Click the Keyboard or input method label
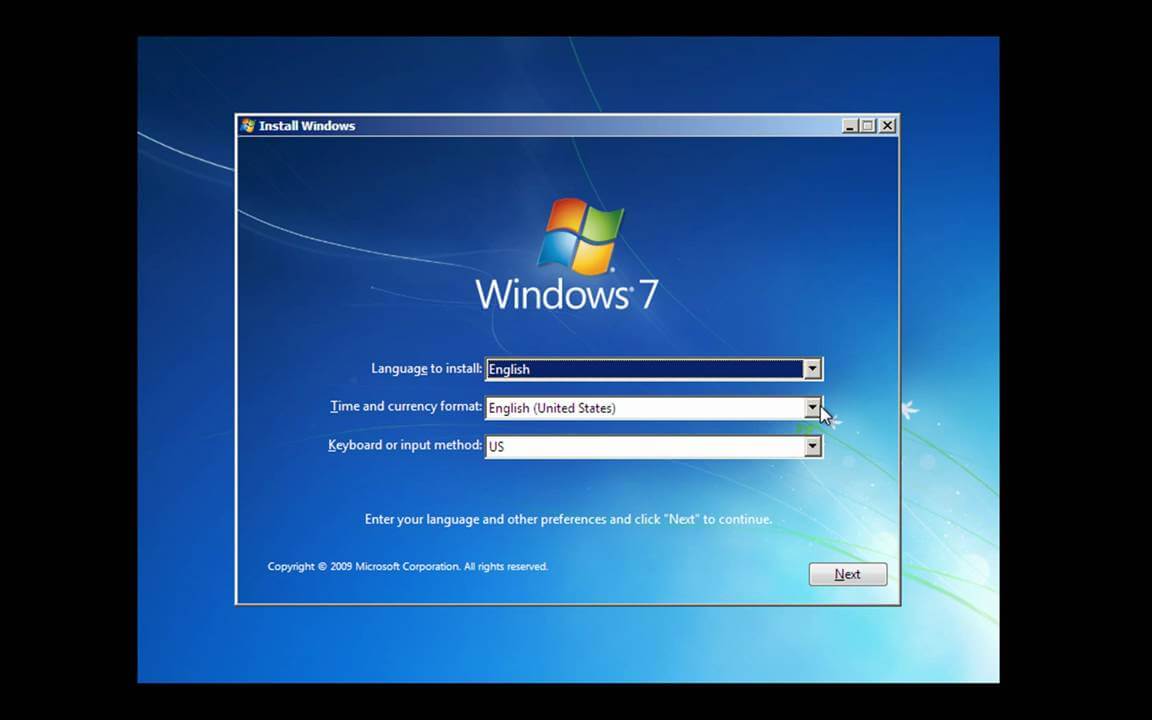 tap(404, 445)
